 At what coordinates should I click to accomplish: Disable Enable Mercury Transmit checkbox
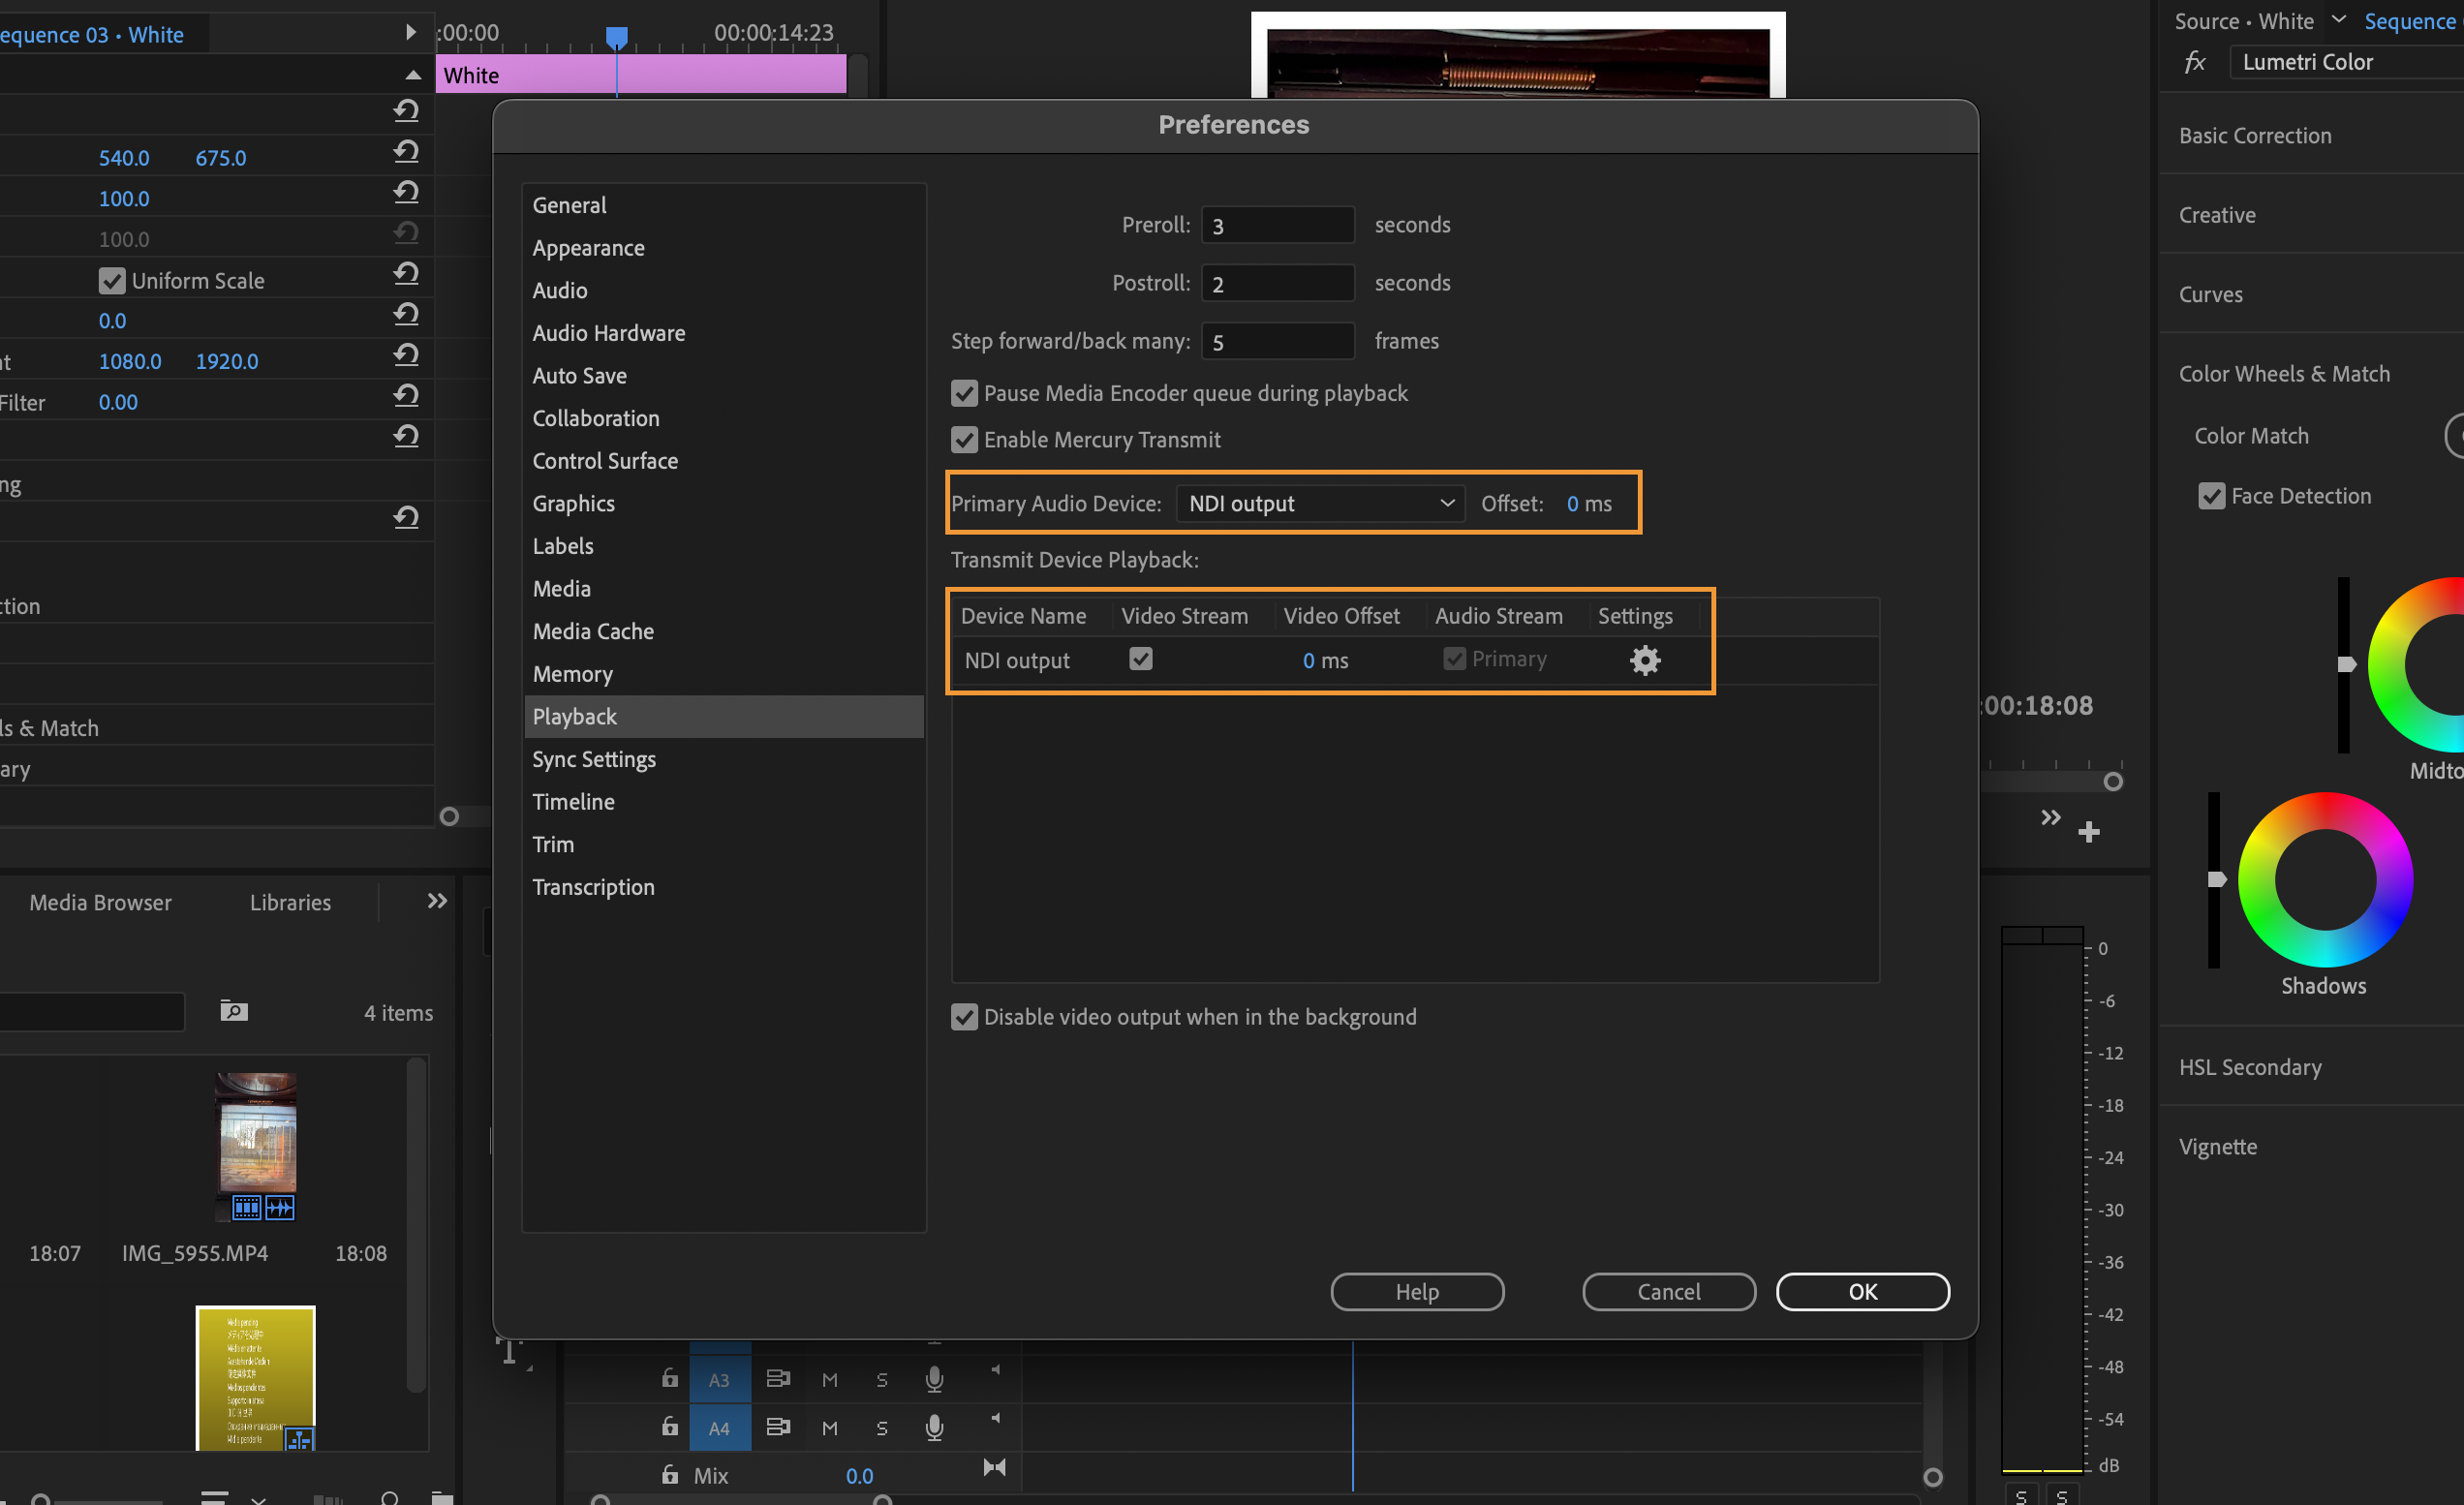pyautogui.click(x=964, y=440)
